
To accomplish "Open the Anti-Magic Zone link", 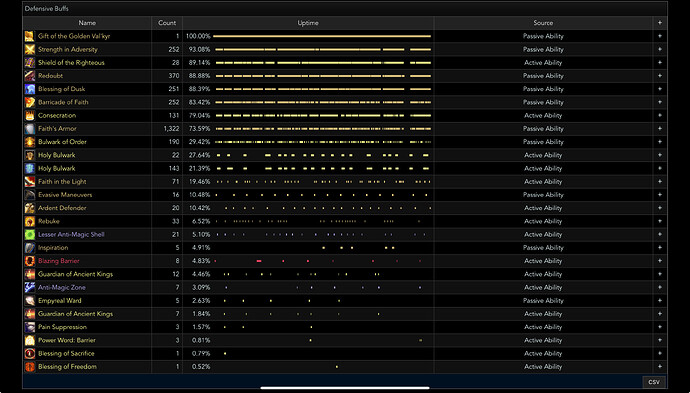I will (x=62, y=287).
